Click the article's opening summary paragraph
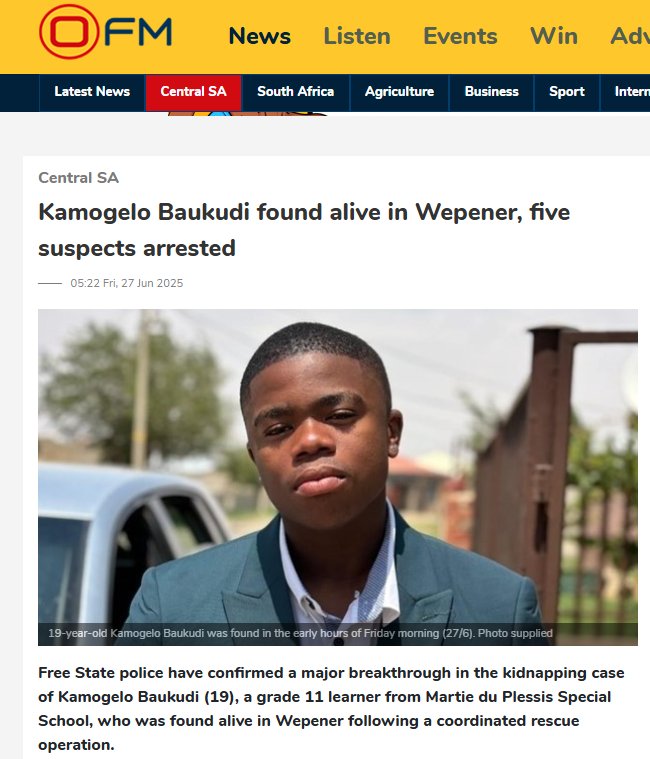Image resolution: width=650 pixels, height=759 pixels. tap(331, 709)
